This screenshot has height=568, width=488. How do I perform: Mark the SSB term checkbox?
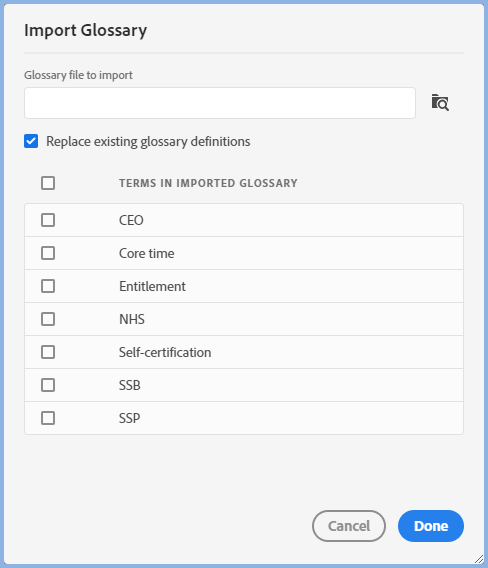point(48,385)
